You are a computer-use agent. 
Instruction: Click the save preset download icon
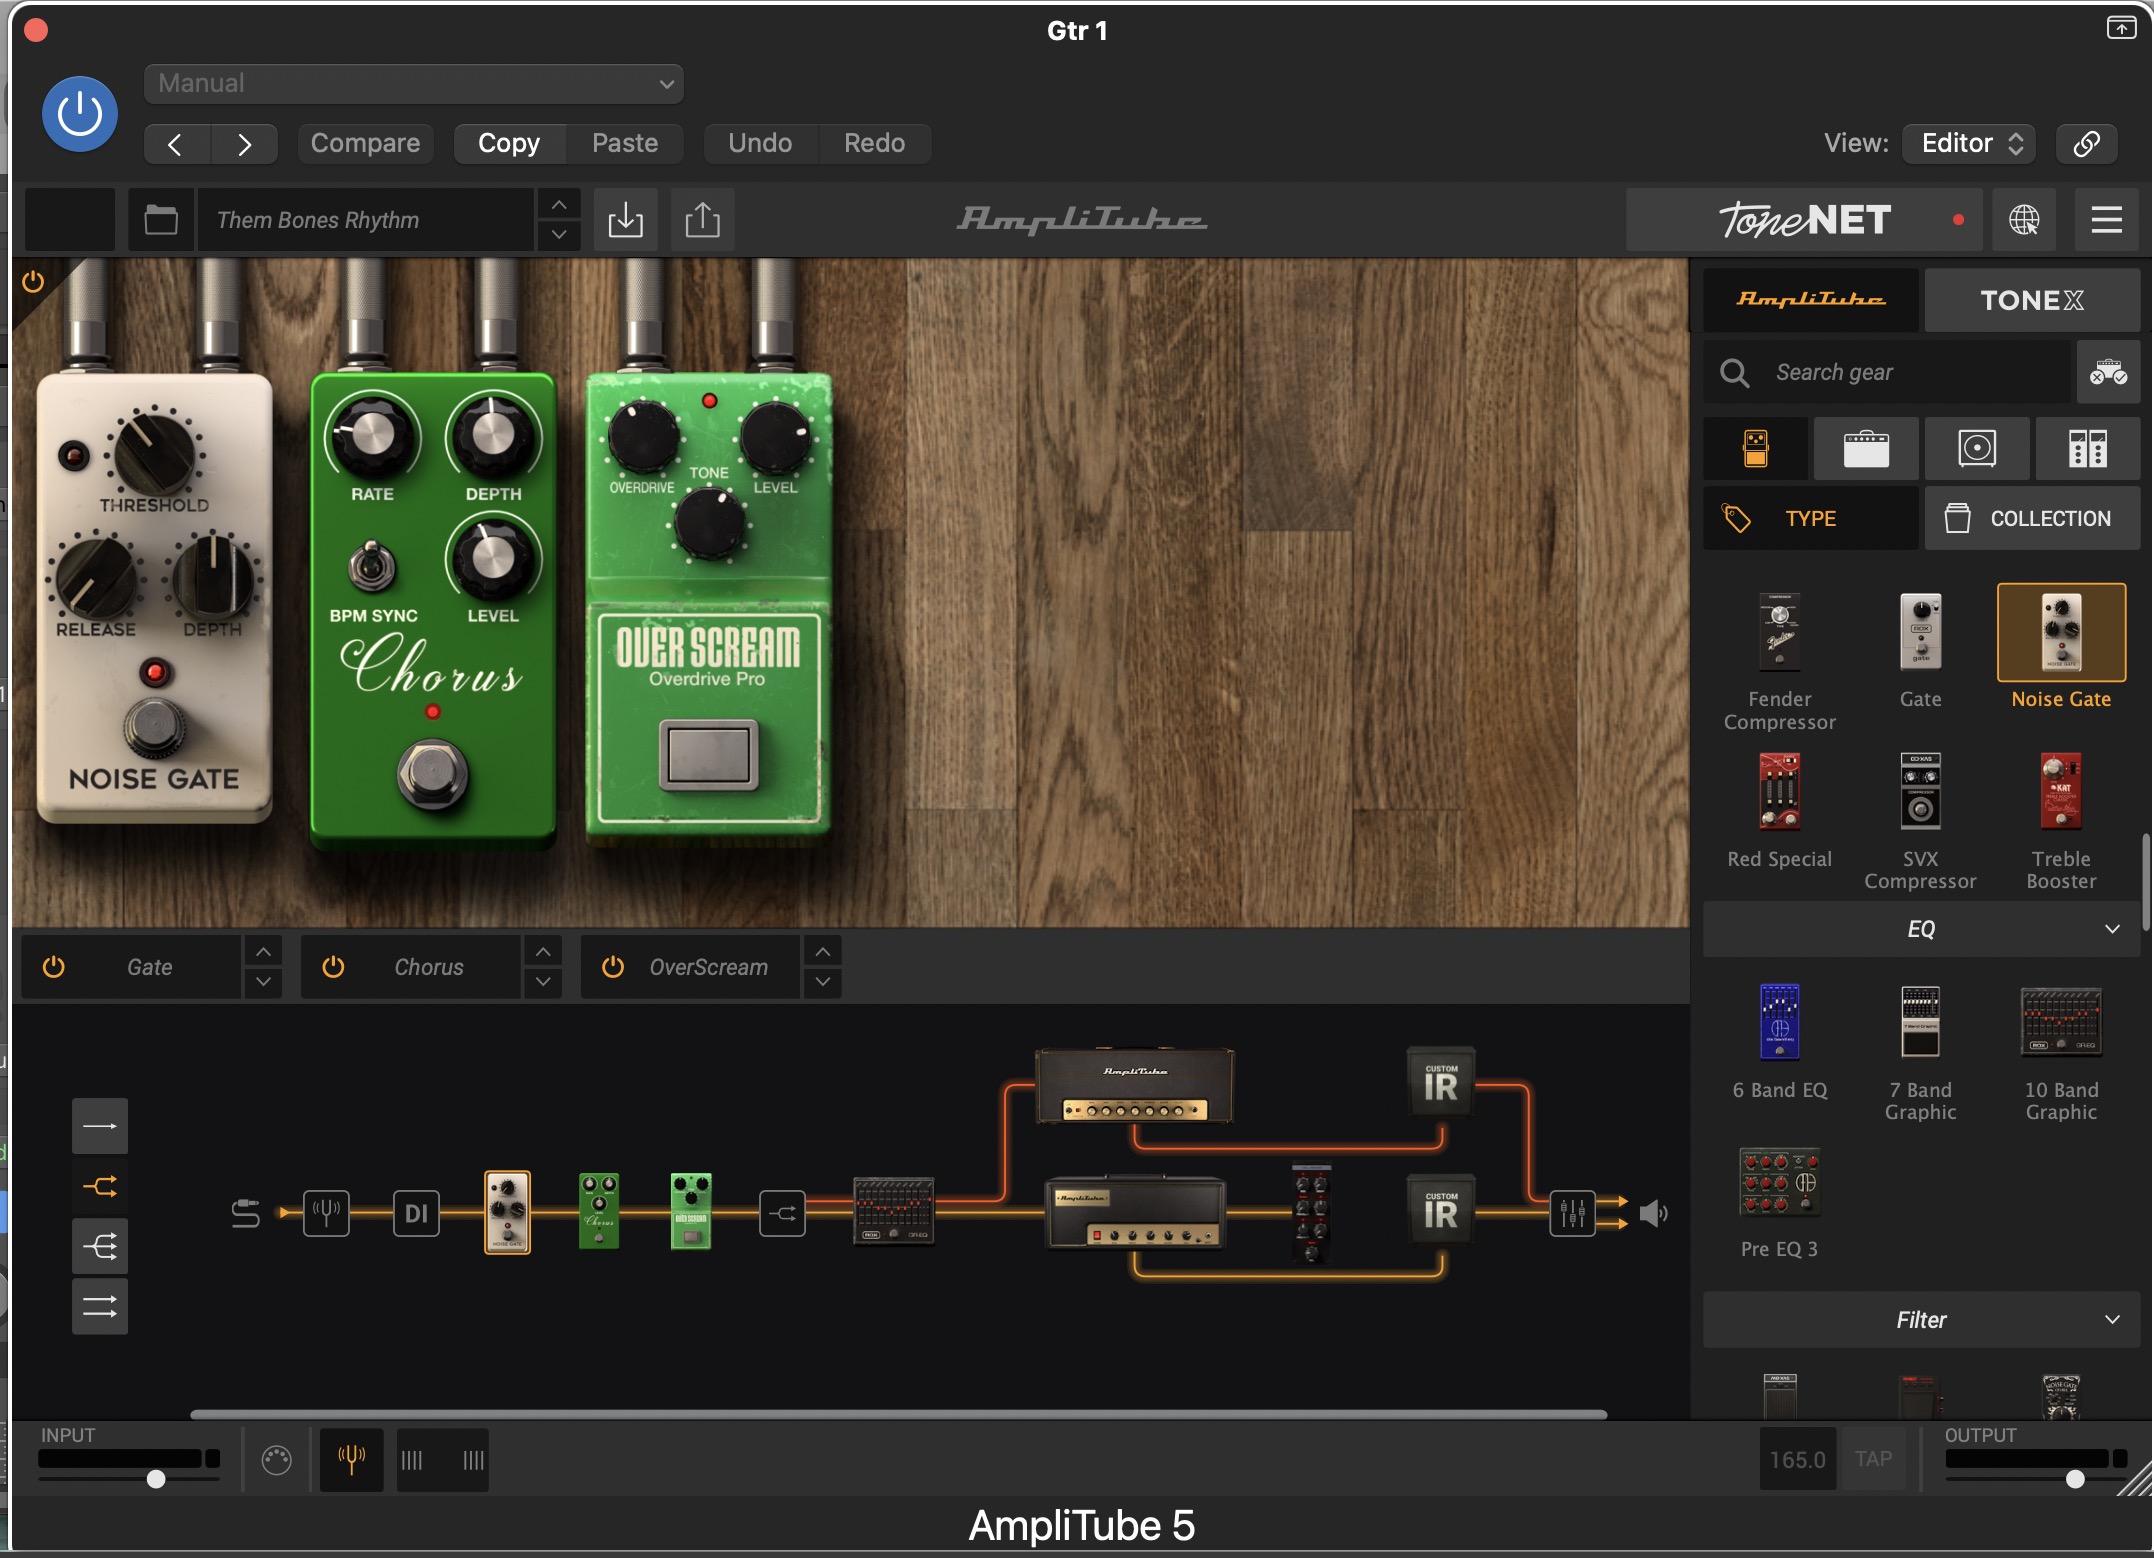625,219
